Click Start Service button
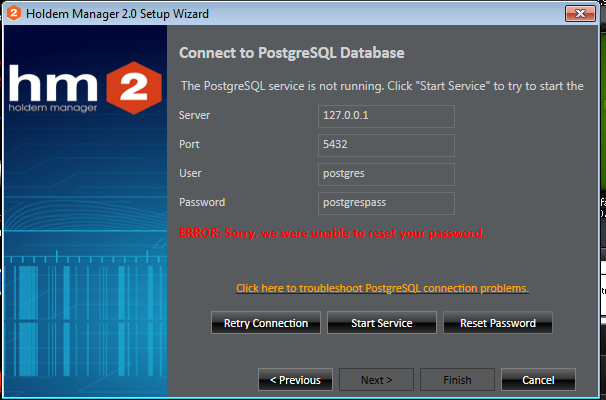 pyautogui.click(x=382, y=323)
